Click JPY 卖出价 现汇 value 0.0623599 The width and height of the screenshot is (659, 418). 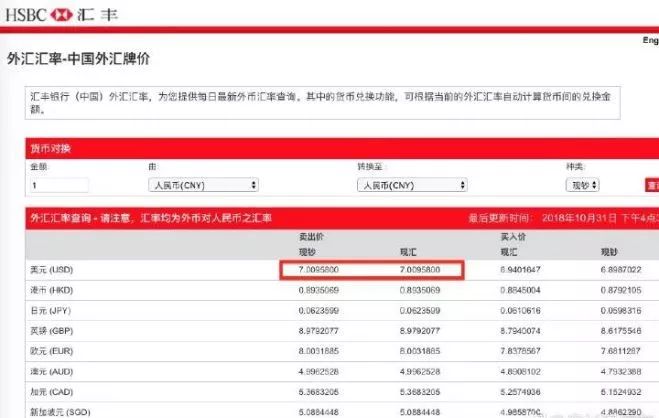pyautogui.click(x=420, y=311)
